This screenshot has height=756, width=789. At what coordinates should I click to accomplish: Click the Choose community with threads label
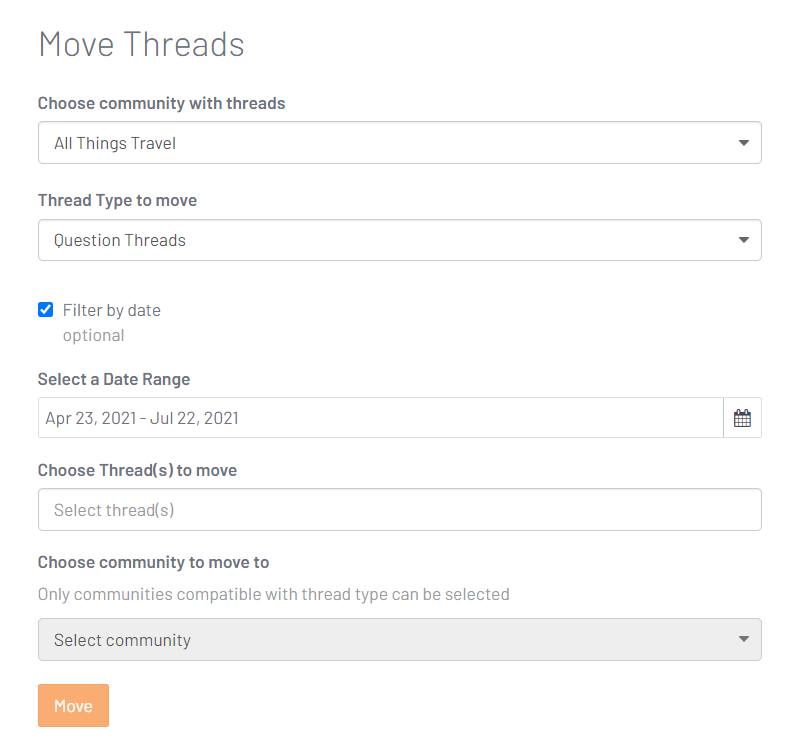(x=162, y=103)
